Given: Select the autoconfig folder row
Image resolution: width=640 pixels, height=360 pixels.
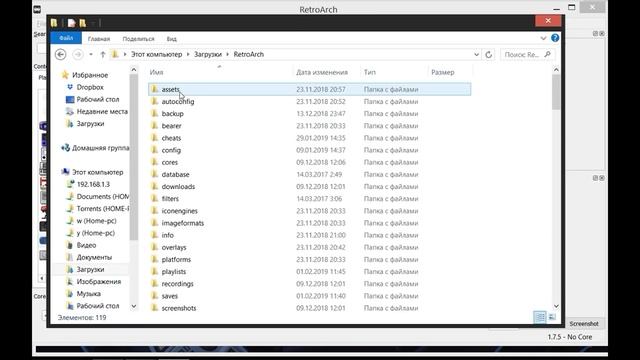Looking at the screenshot, I should tap(309, 101).
